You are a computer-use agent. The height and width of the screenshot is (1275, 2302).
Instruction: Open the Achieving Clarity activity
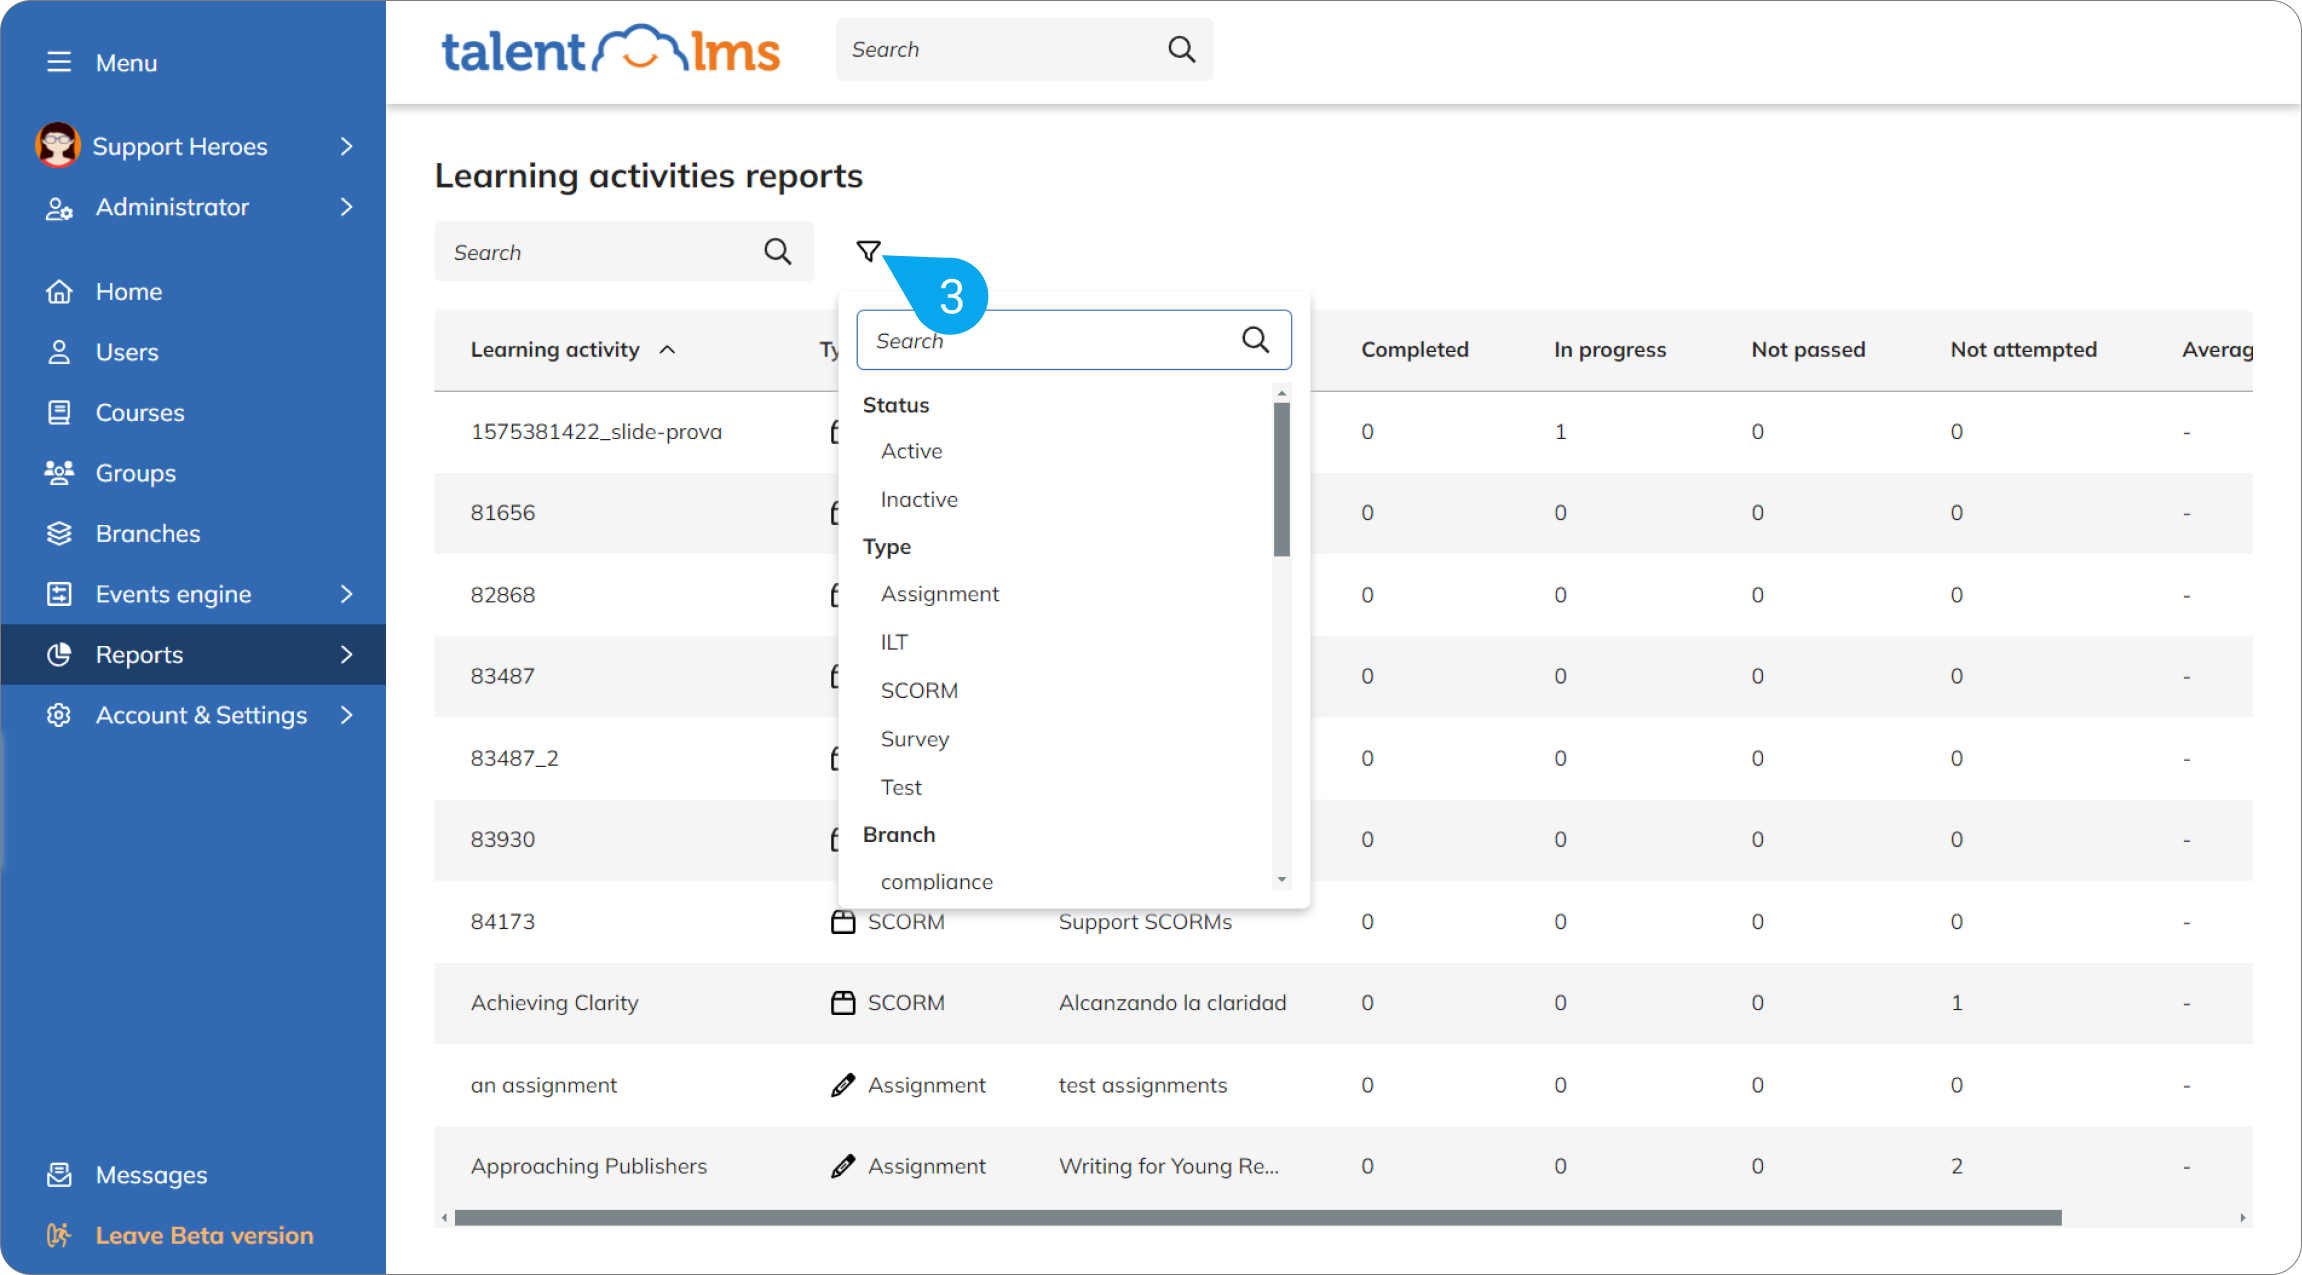tap(554, 1003)
